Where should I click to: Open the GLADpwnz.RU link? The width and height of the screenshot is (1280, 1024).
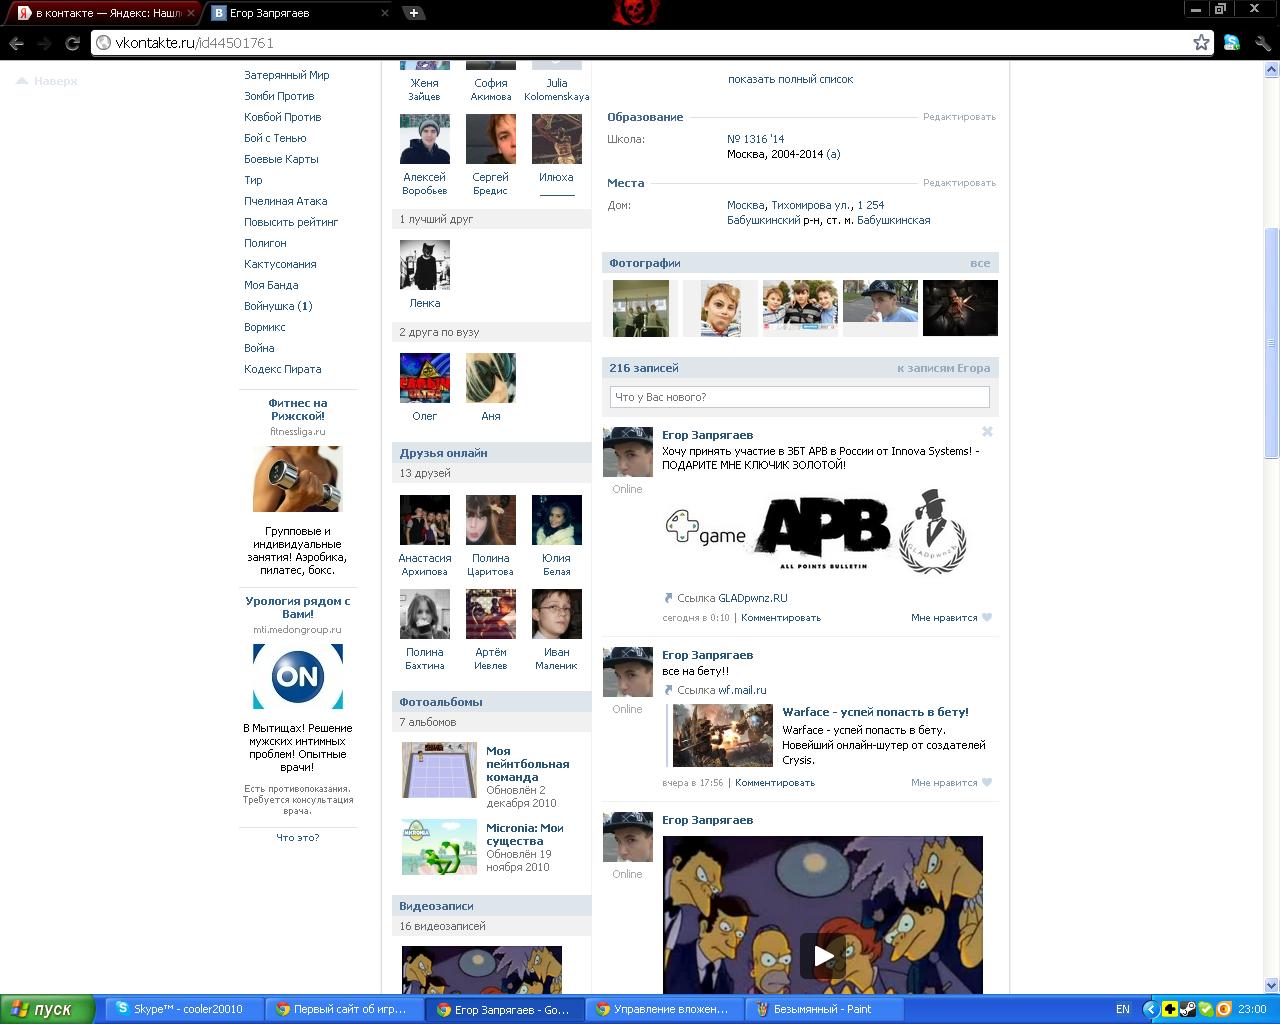point(752,598)
